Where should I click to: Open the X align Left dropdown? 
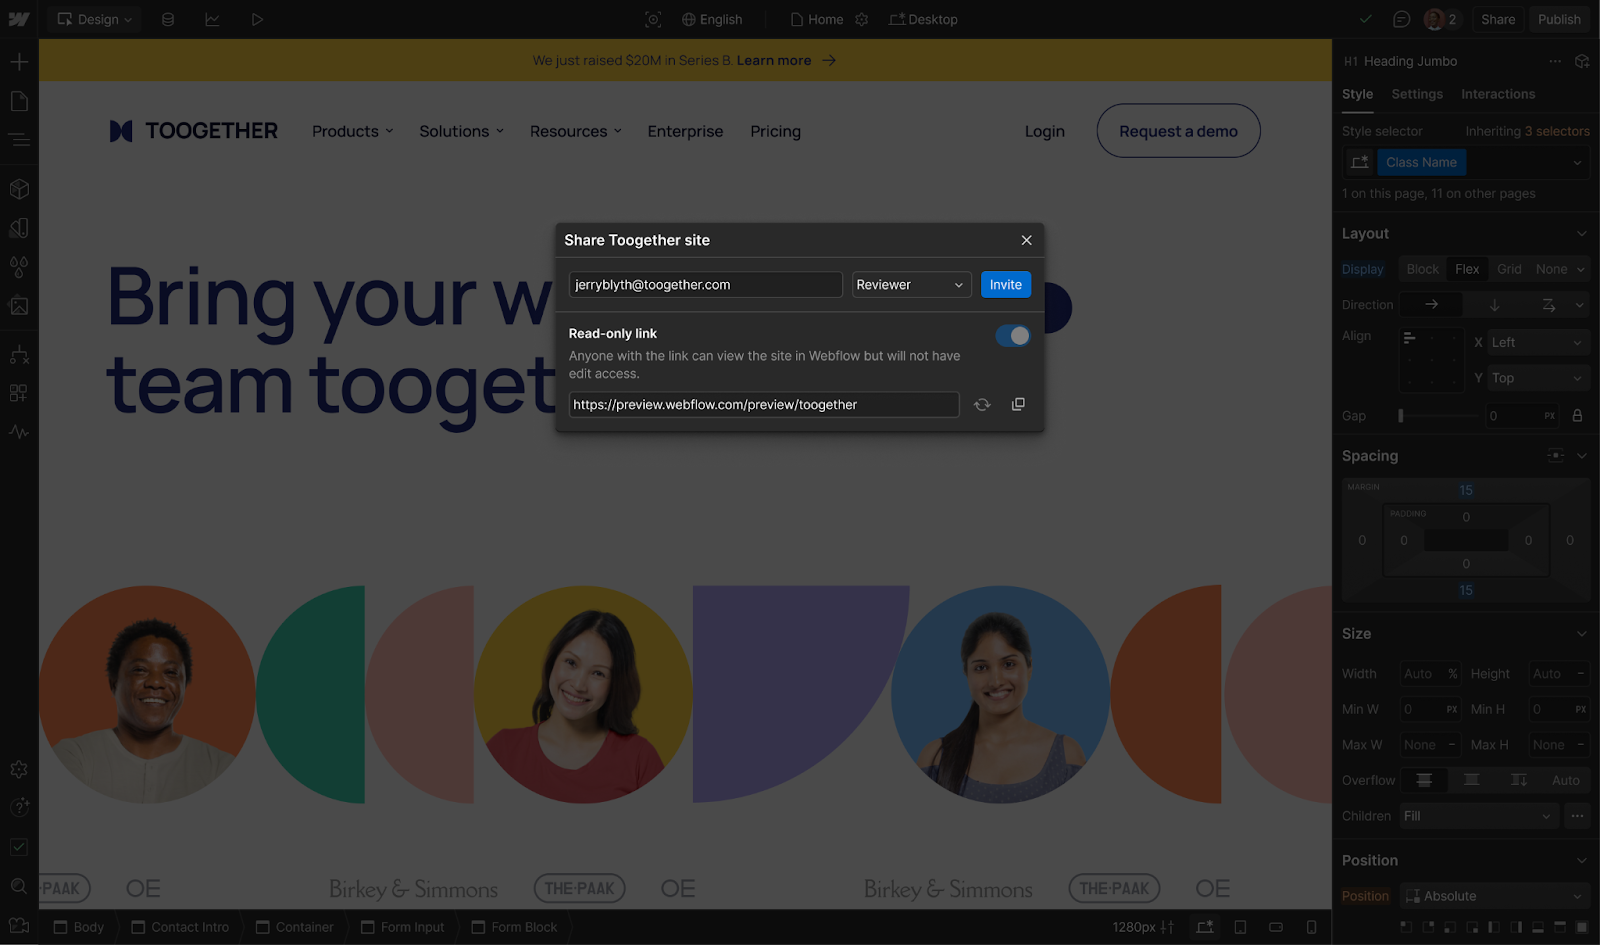tap(1537, 342)
